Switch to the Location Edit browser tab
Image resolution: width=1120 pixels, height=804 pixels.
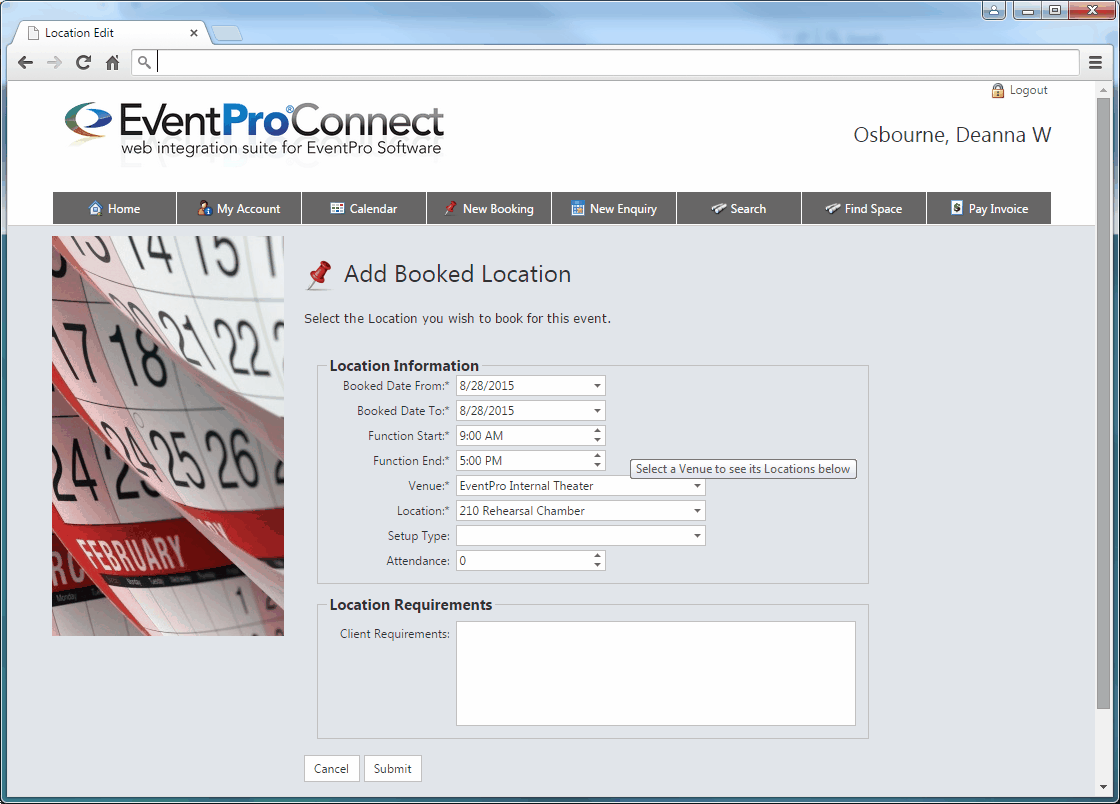[x=113, y=33]
